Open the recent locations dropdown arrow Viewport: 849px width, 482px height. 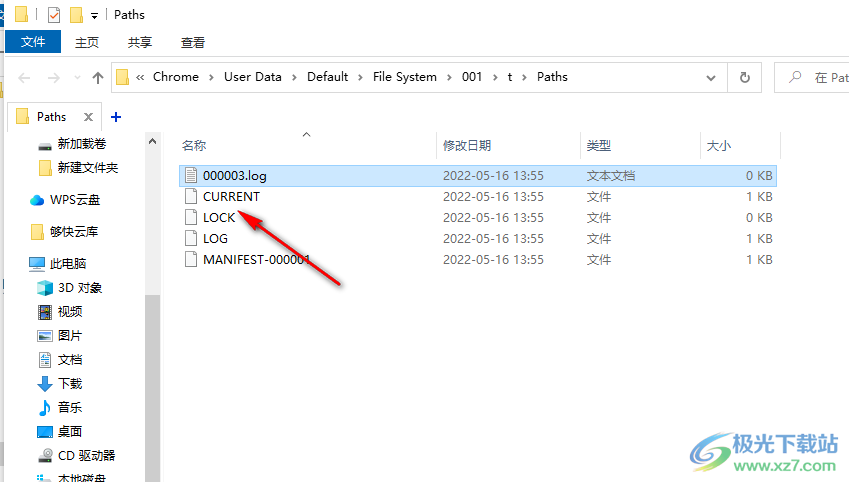click(77, 78)
